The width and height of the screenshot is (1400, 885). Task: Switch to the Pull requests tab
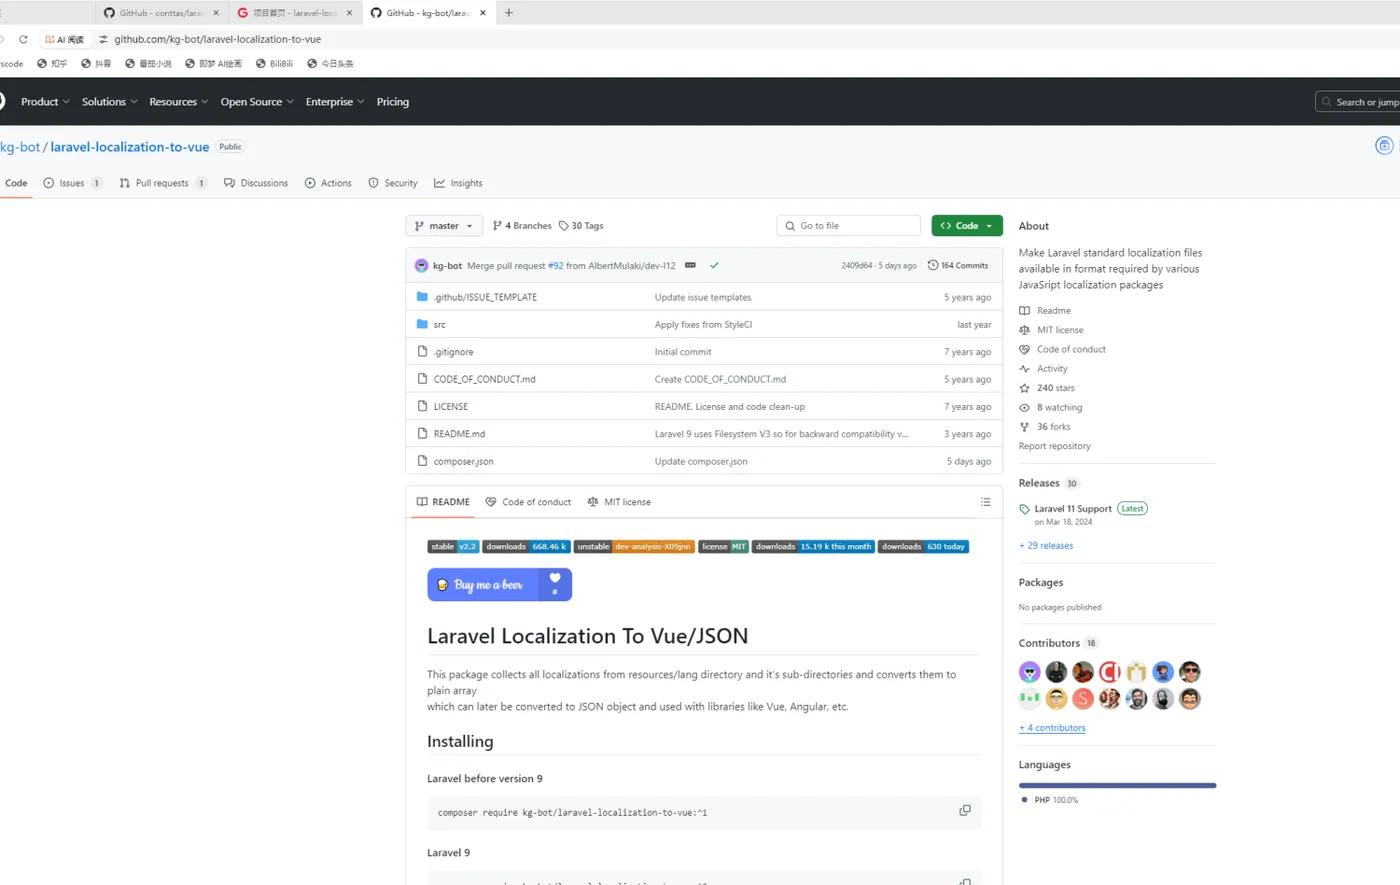(x=163, y=183)
